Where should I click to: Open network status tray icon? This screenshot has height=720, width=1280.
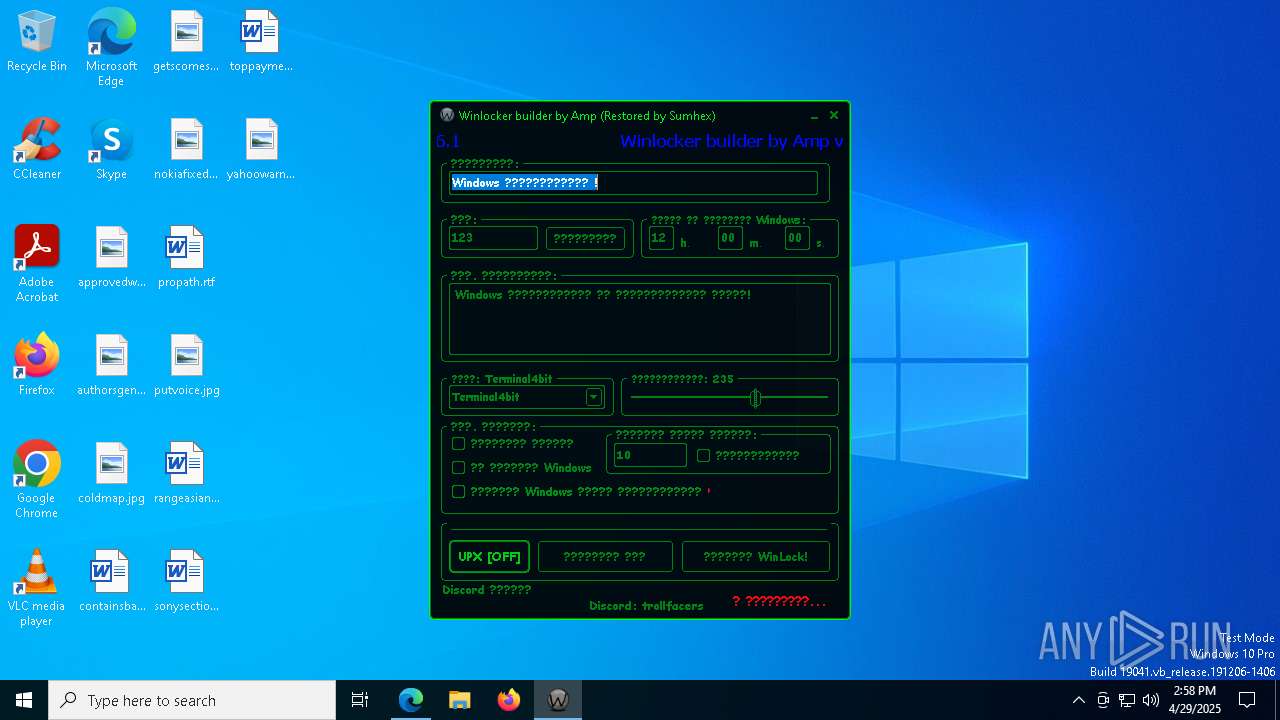(1127, 700)
